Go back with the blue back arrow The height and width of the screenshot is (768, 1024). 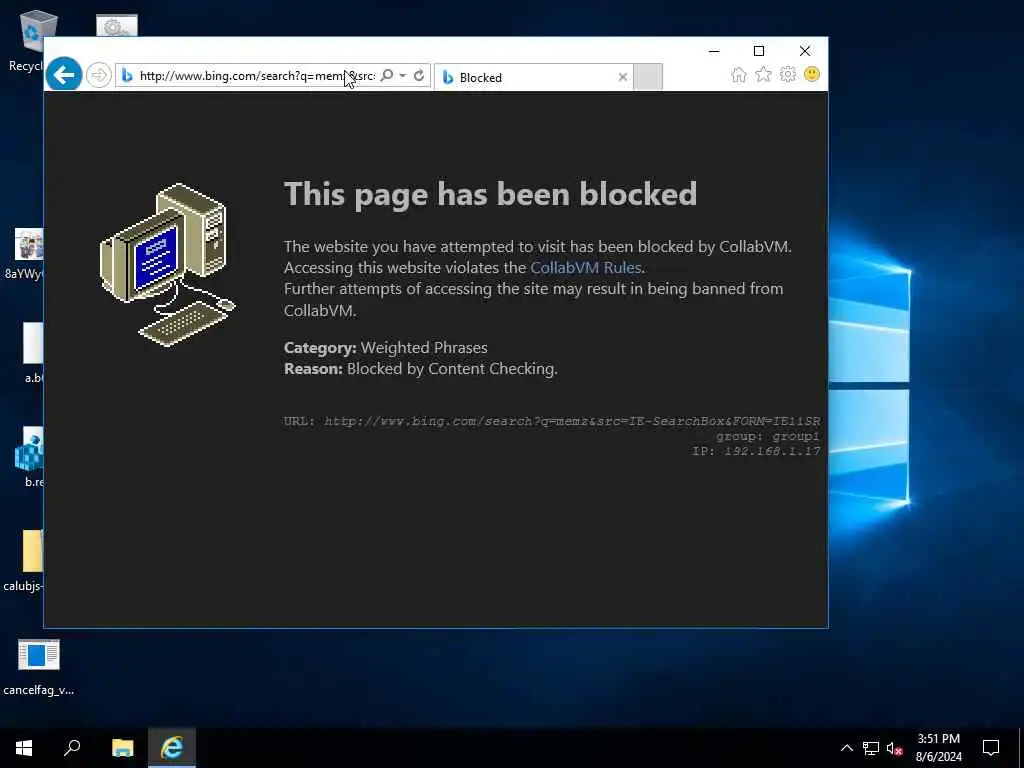click(64, 75)
